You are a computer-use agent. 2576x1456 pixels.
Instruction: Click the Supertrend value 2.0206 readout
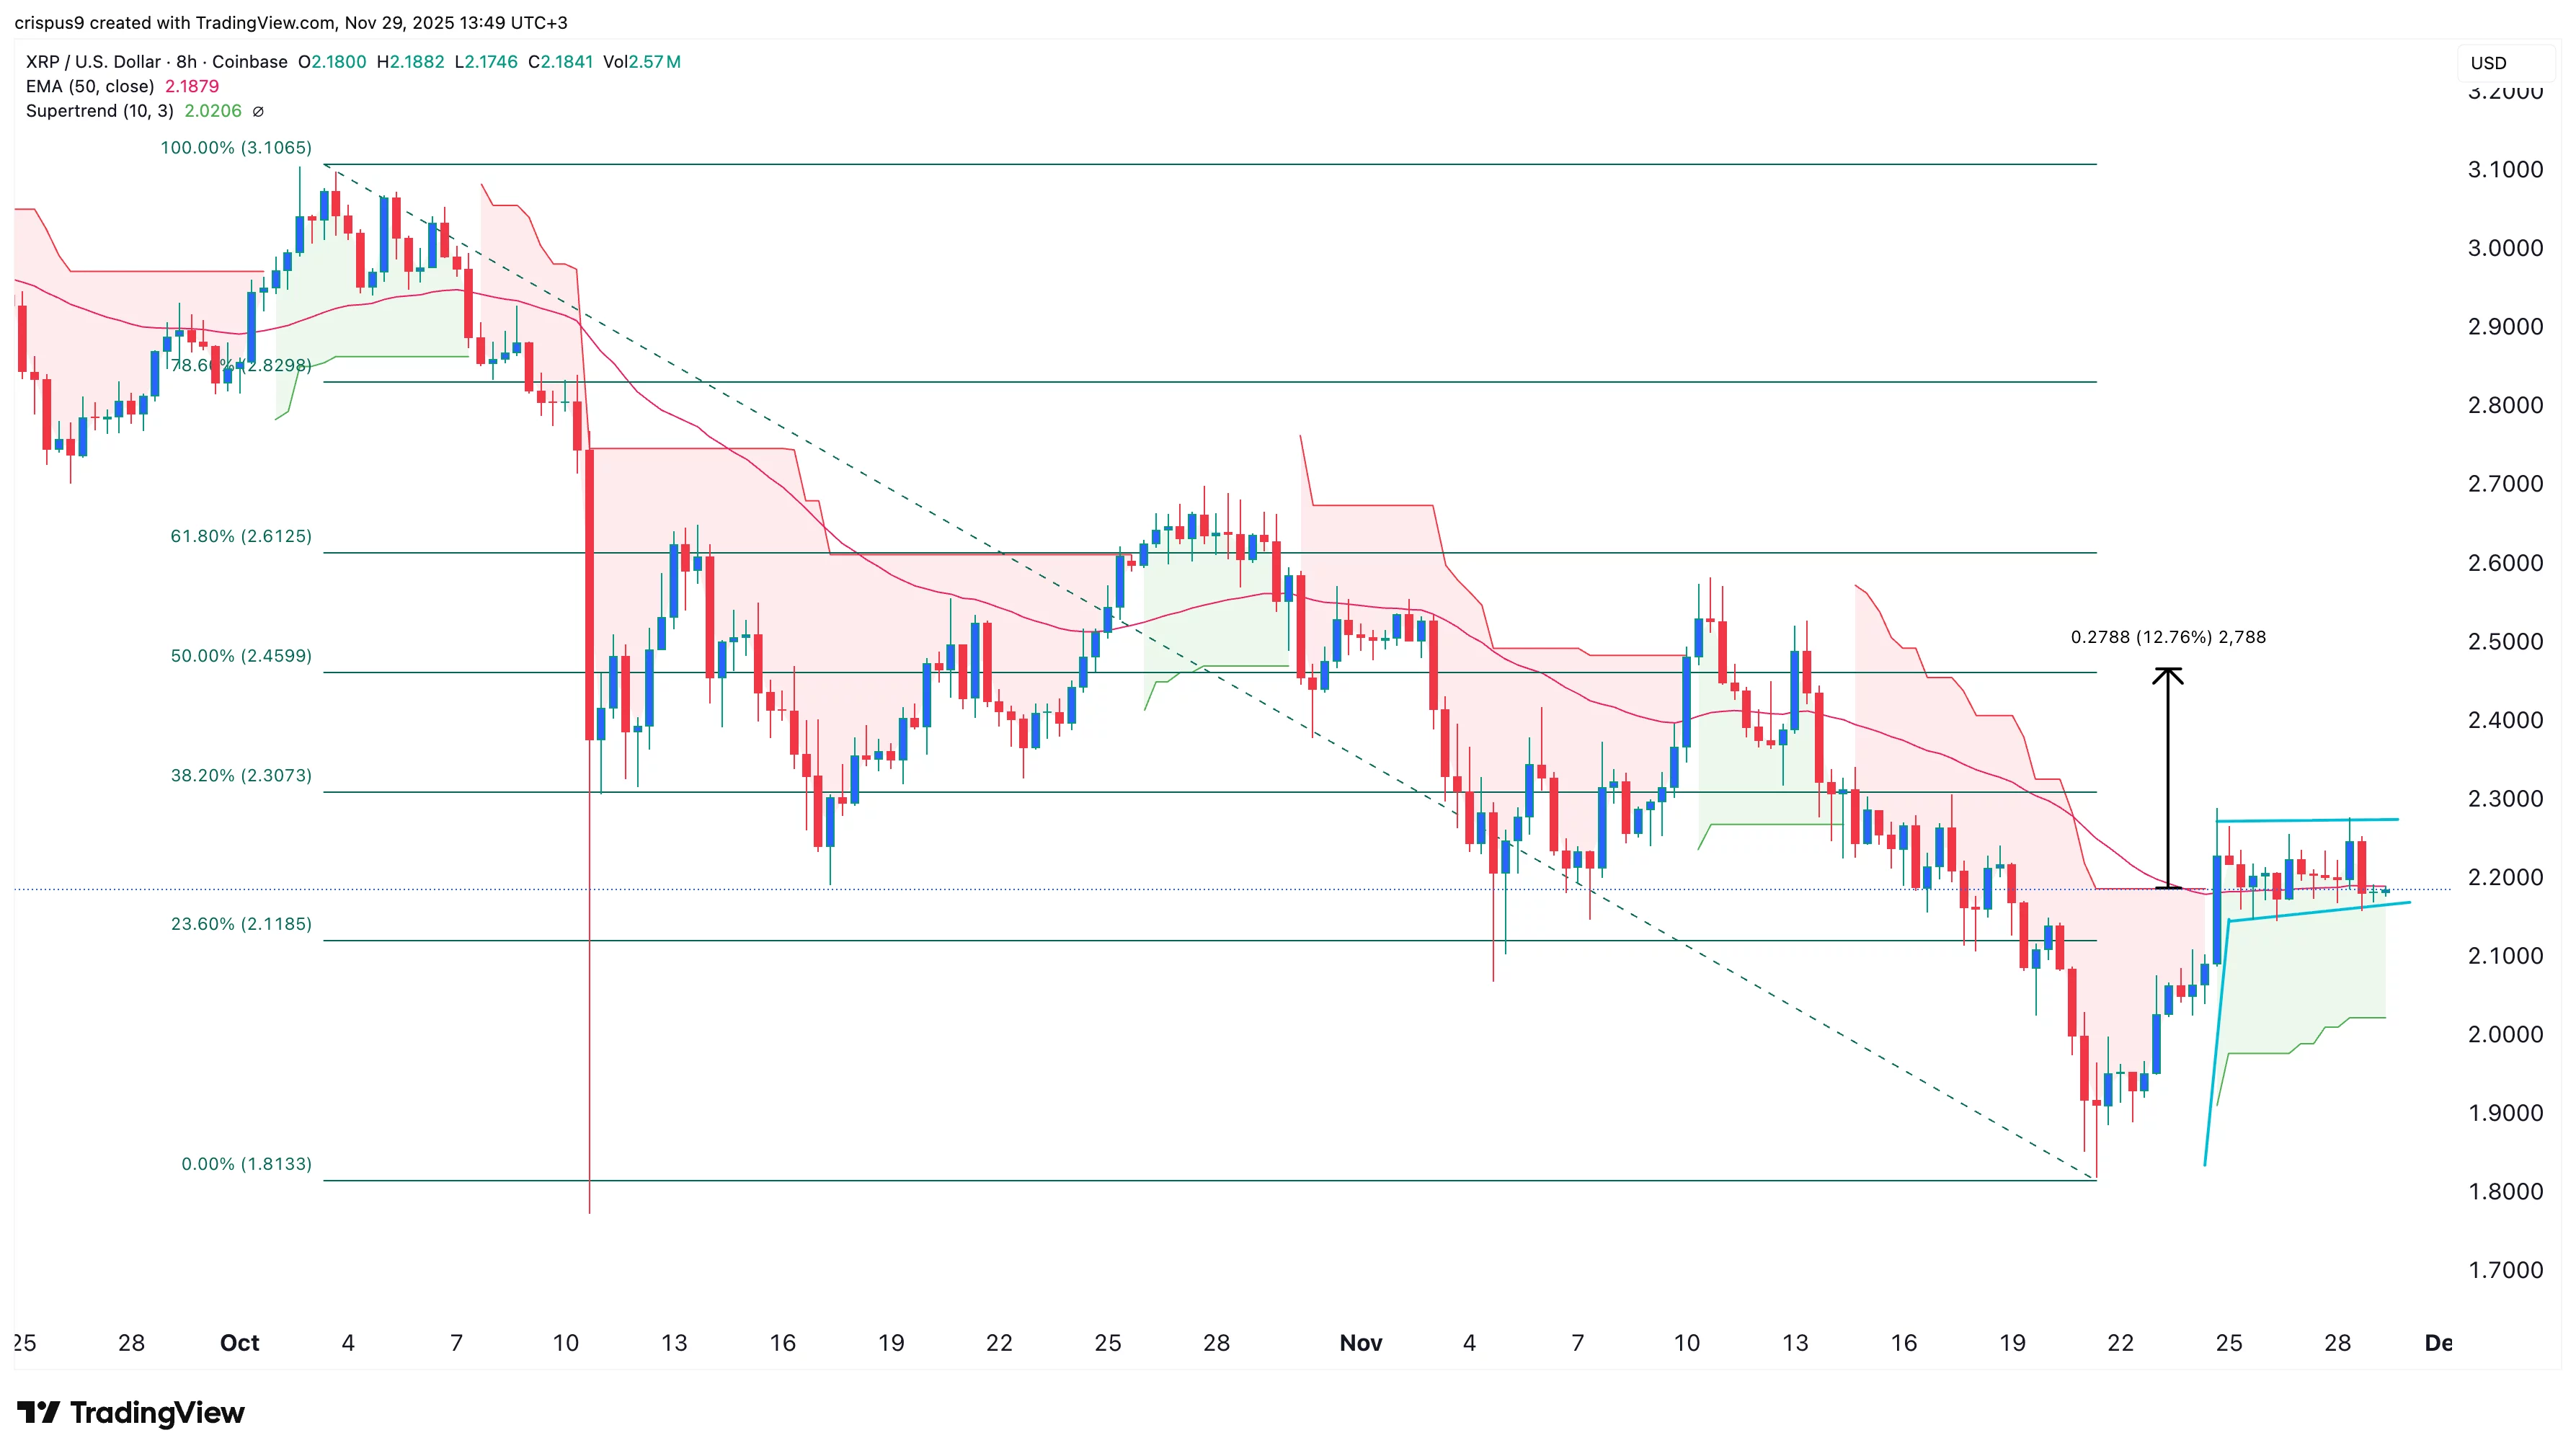[210, 112]
